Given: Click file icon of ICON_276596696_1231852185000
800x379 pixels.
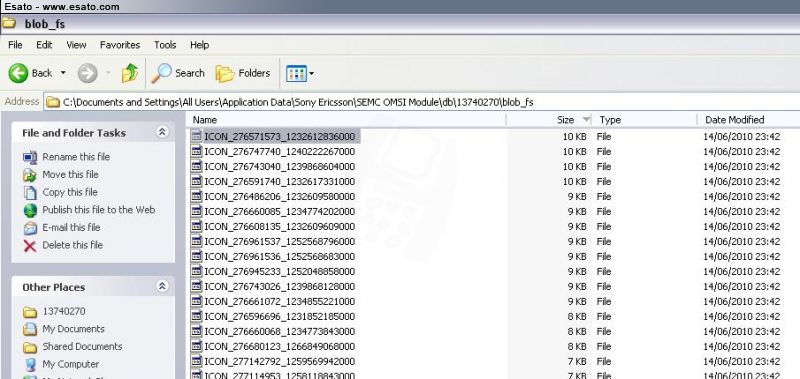Looking at the screenshot, I should [x=196, y=316].
